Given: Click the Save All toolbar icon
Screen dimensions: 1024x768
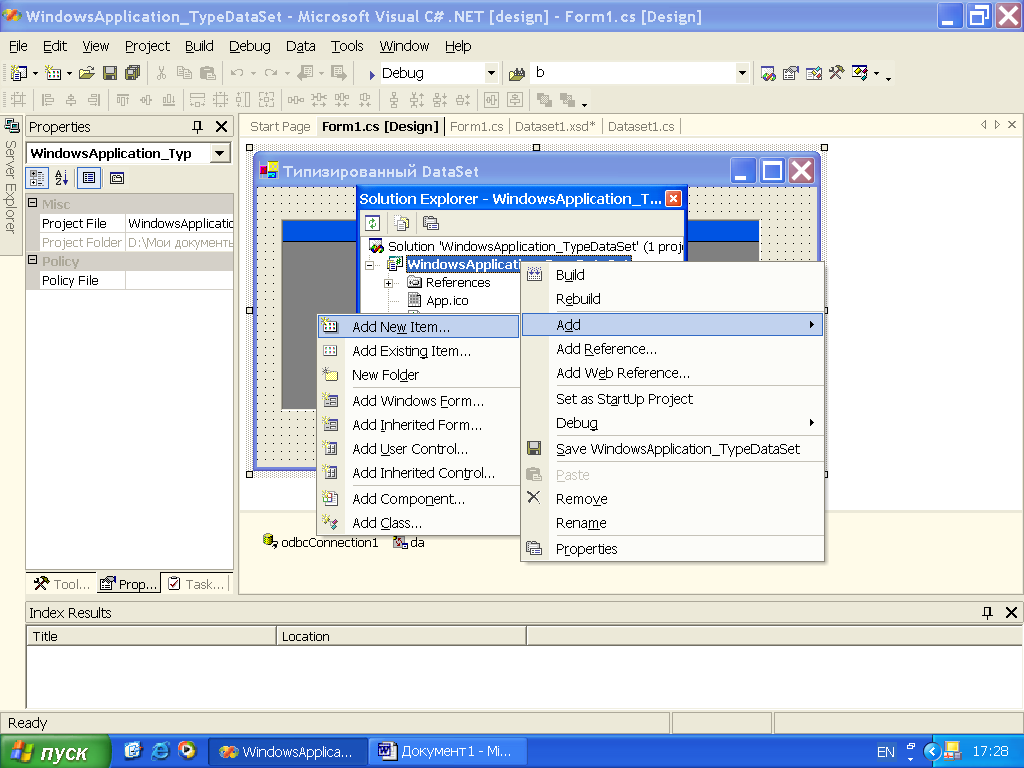Looking at the screenshot, I should point(132,73).
